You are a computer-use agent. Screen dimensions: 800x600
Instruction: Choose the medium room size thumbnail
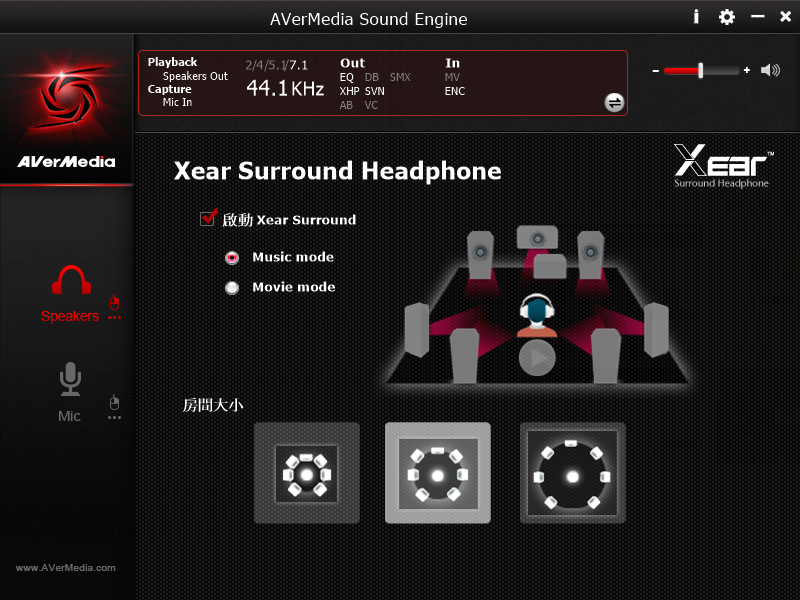(x=438, y=473)
